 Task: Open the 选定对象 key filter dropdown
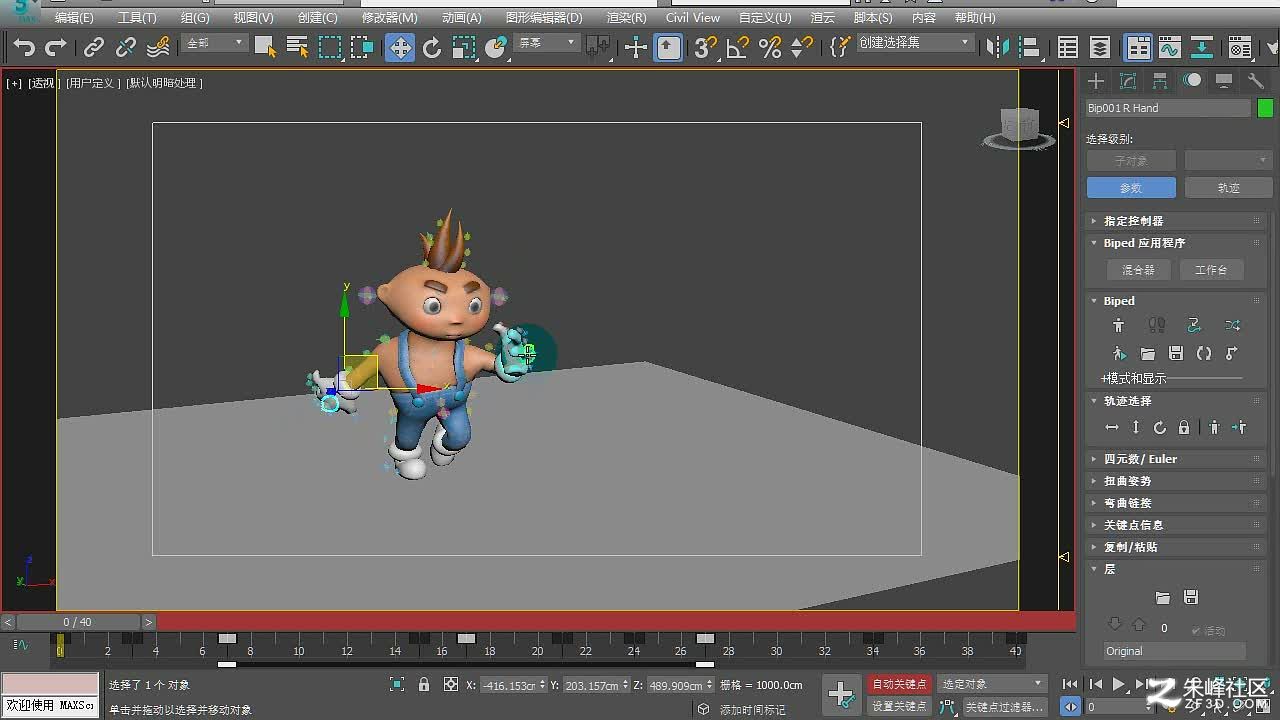992,684
